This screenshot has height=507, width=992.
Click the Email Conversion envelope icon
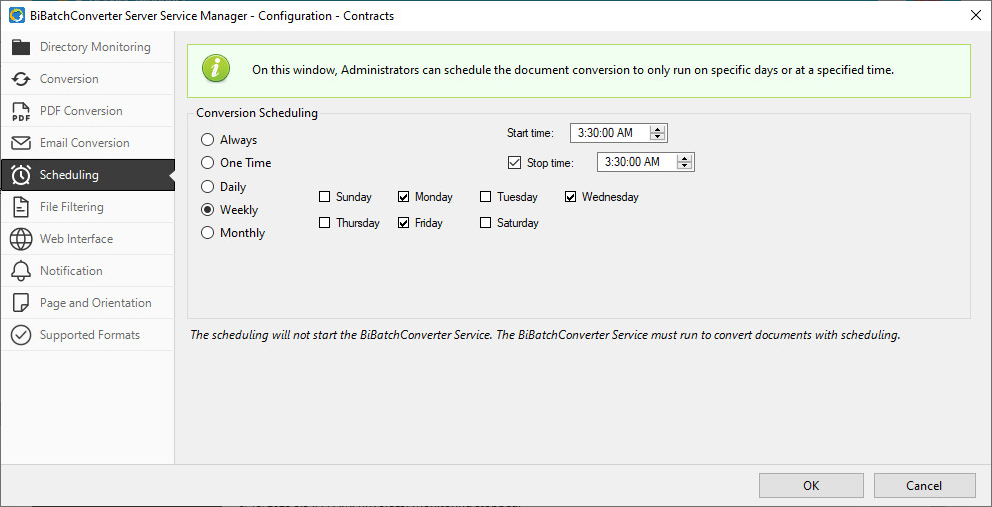[x=21, y=143]
